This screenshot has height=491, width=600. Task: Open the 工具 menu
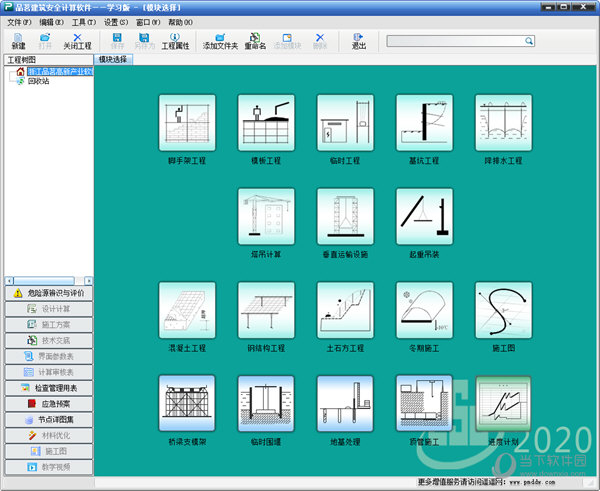84,22
